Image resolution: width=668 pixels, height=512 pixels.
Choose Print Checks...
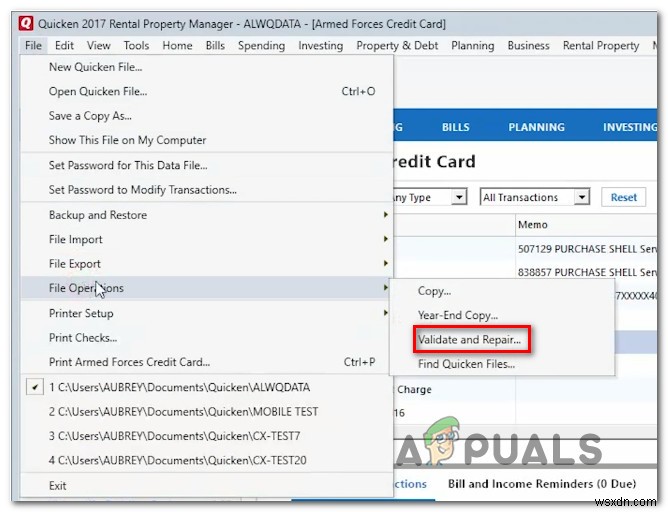click(x=207, y=338)
